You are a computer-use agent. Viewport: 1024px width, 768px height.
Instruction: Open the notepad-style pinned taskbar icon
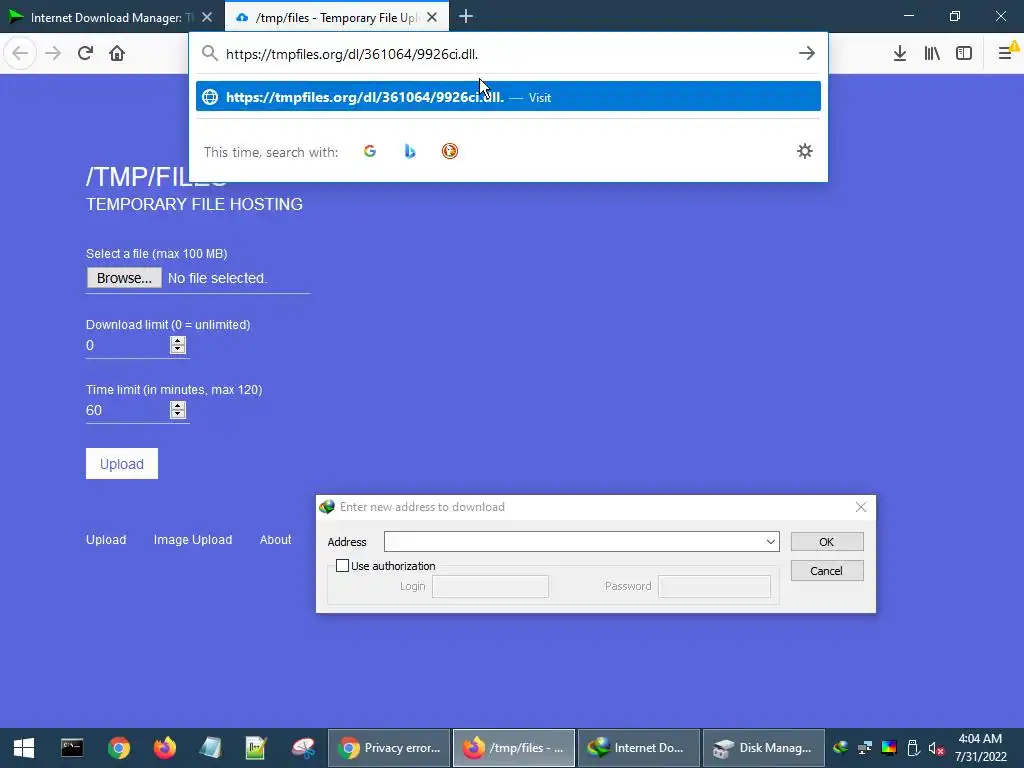[210, 748]
